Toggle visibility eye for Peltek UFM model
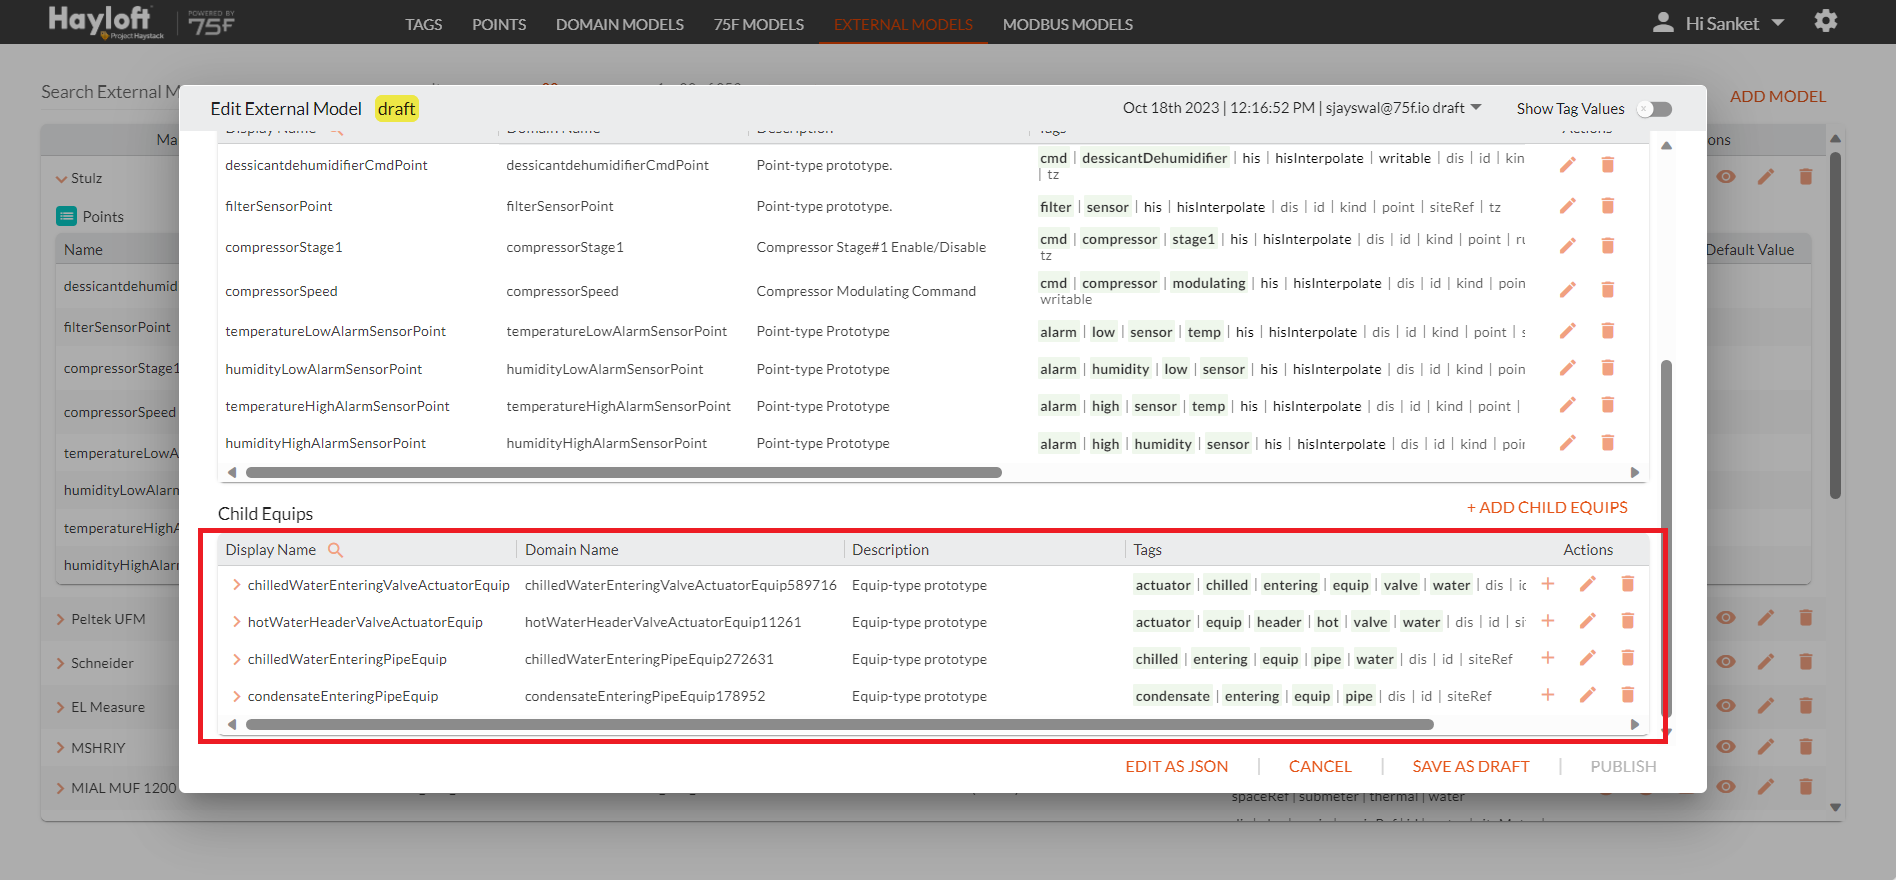This screenshot has height=880, width=1896. coord(1726,618)
